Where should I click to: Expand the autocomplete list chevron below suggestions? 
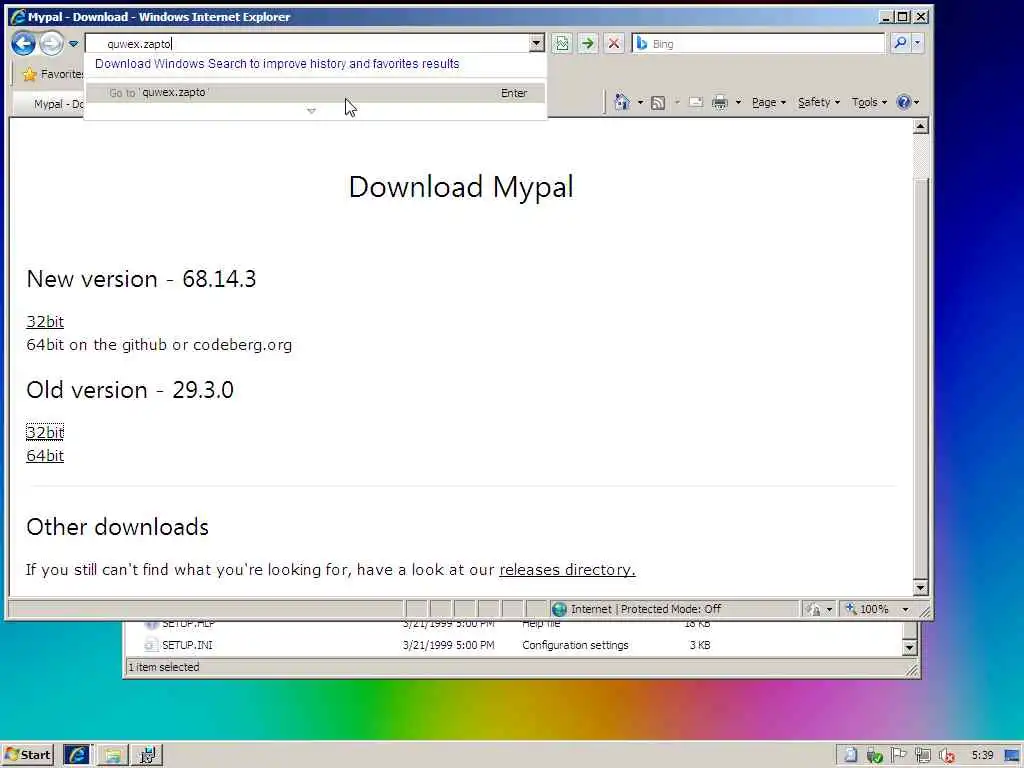point(312,111)
